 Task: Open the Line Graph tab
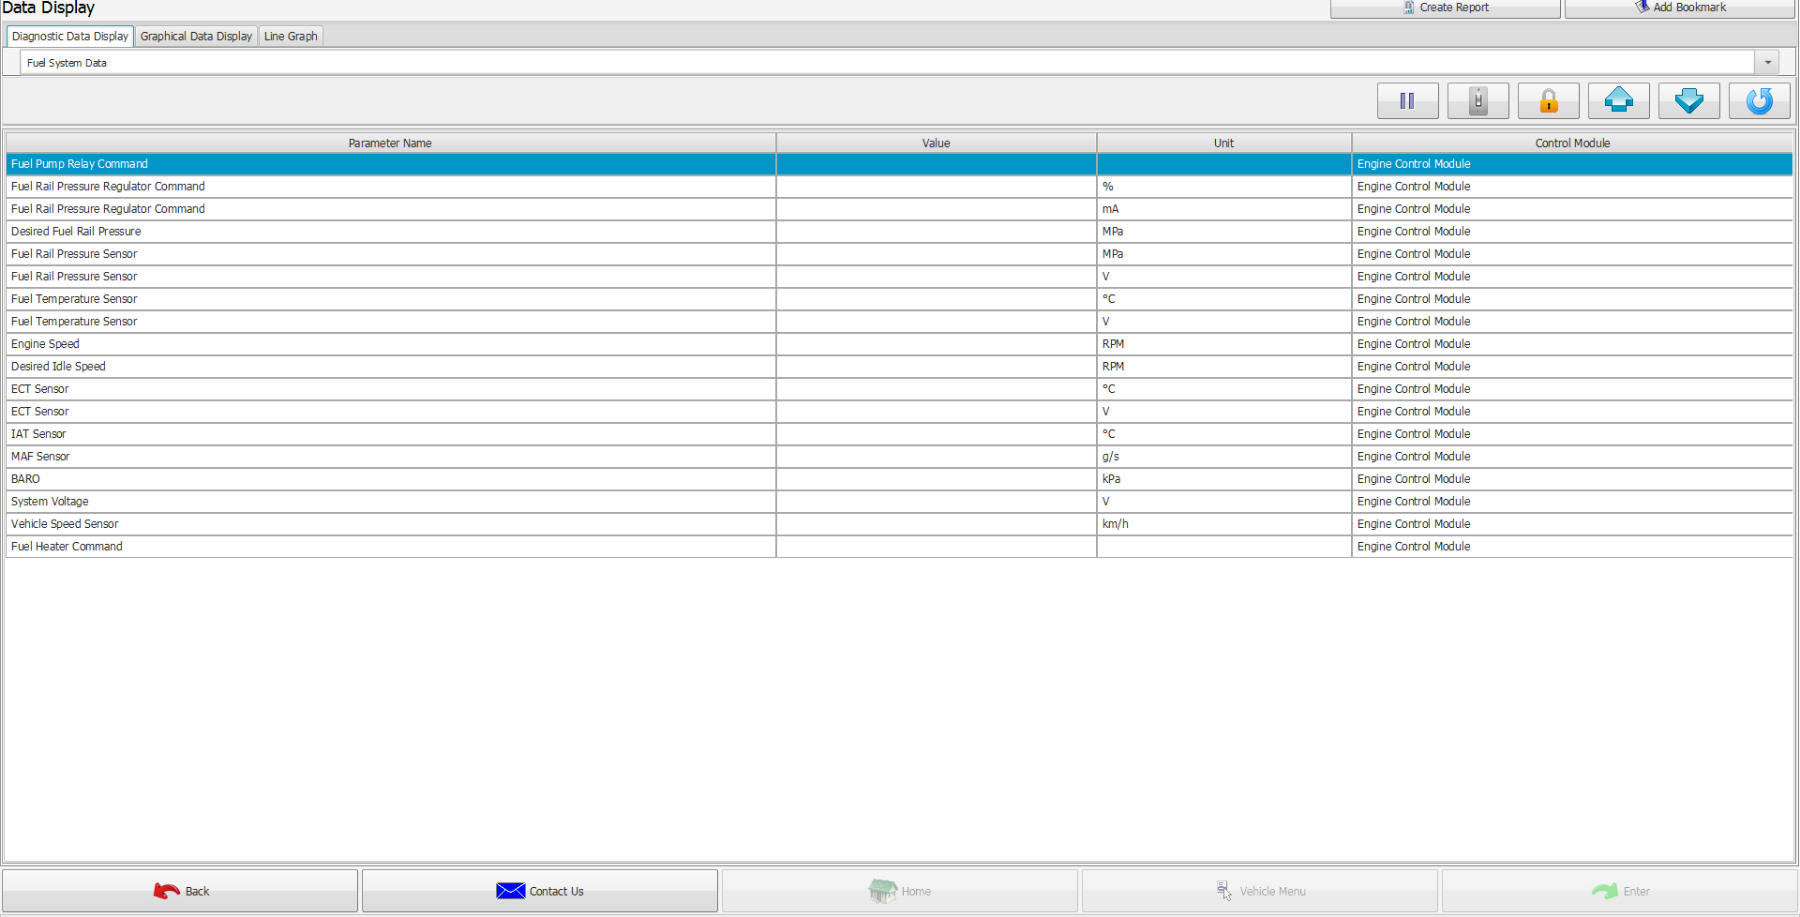click(290, 36)
